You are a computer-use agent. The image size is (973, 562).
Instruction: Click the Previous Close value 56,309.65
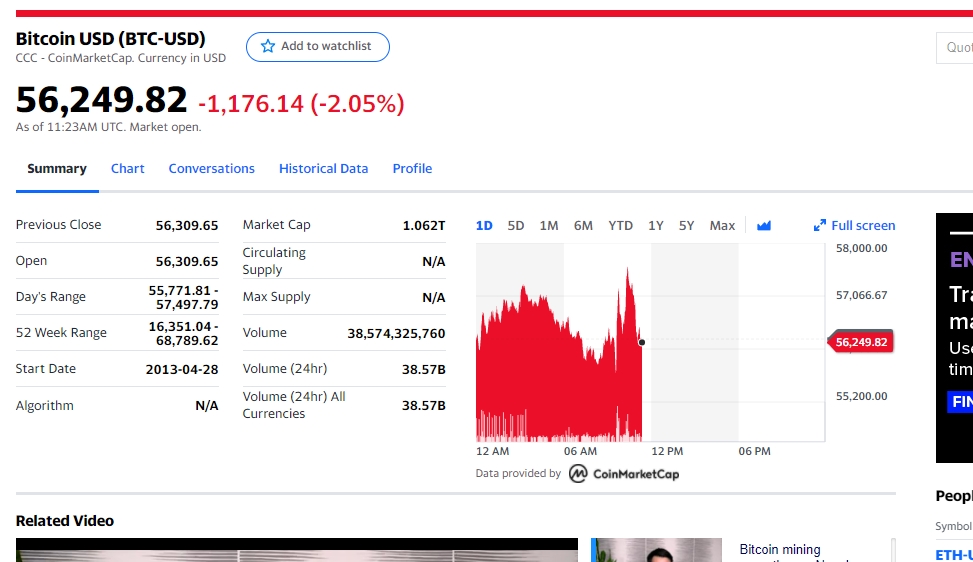pyautogui.click(x=187, y=226)
